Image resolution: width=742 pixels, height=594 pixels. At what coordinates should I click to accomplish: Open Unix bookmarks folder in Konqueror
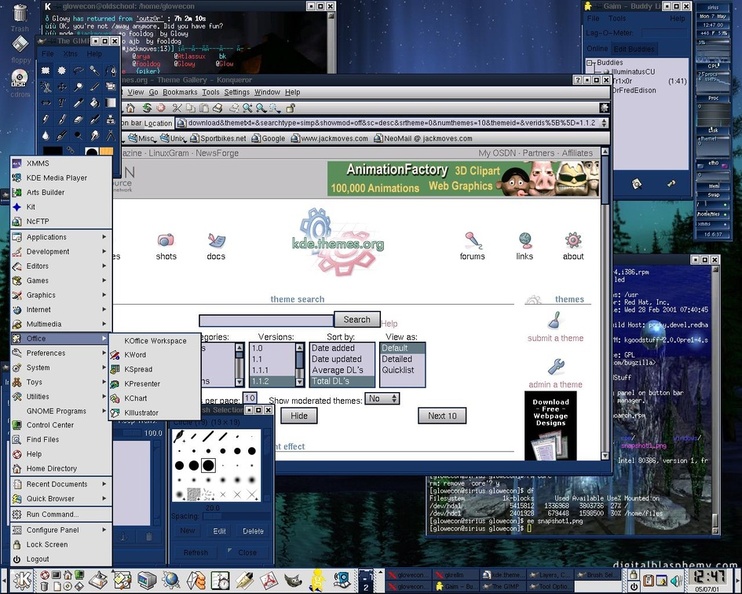(x=173, y=138)
